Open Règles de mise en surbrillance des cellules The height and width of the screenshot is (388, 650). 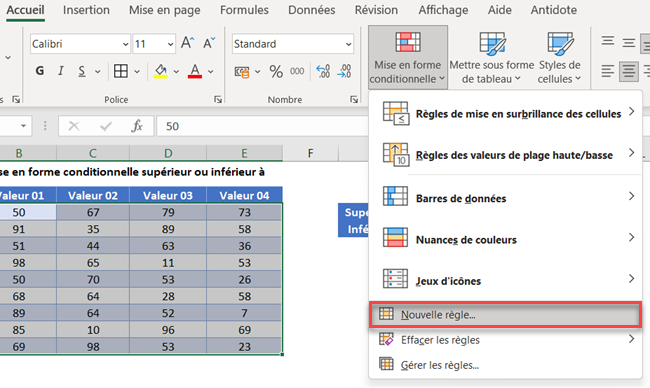click(506, 114)
